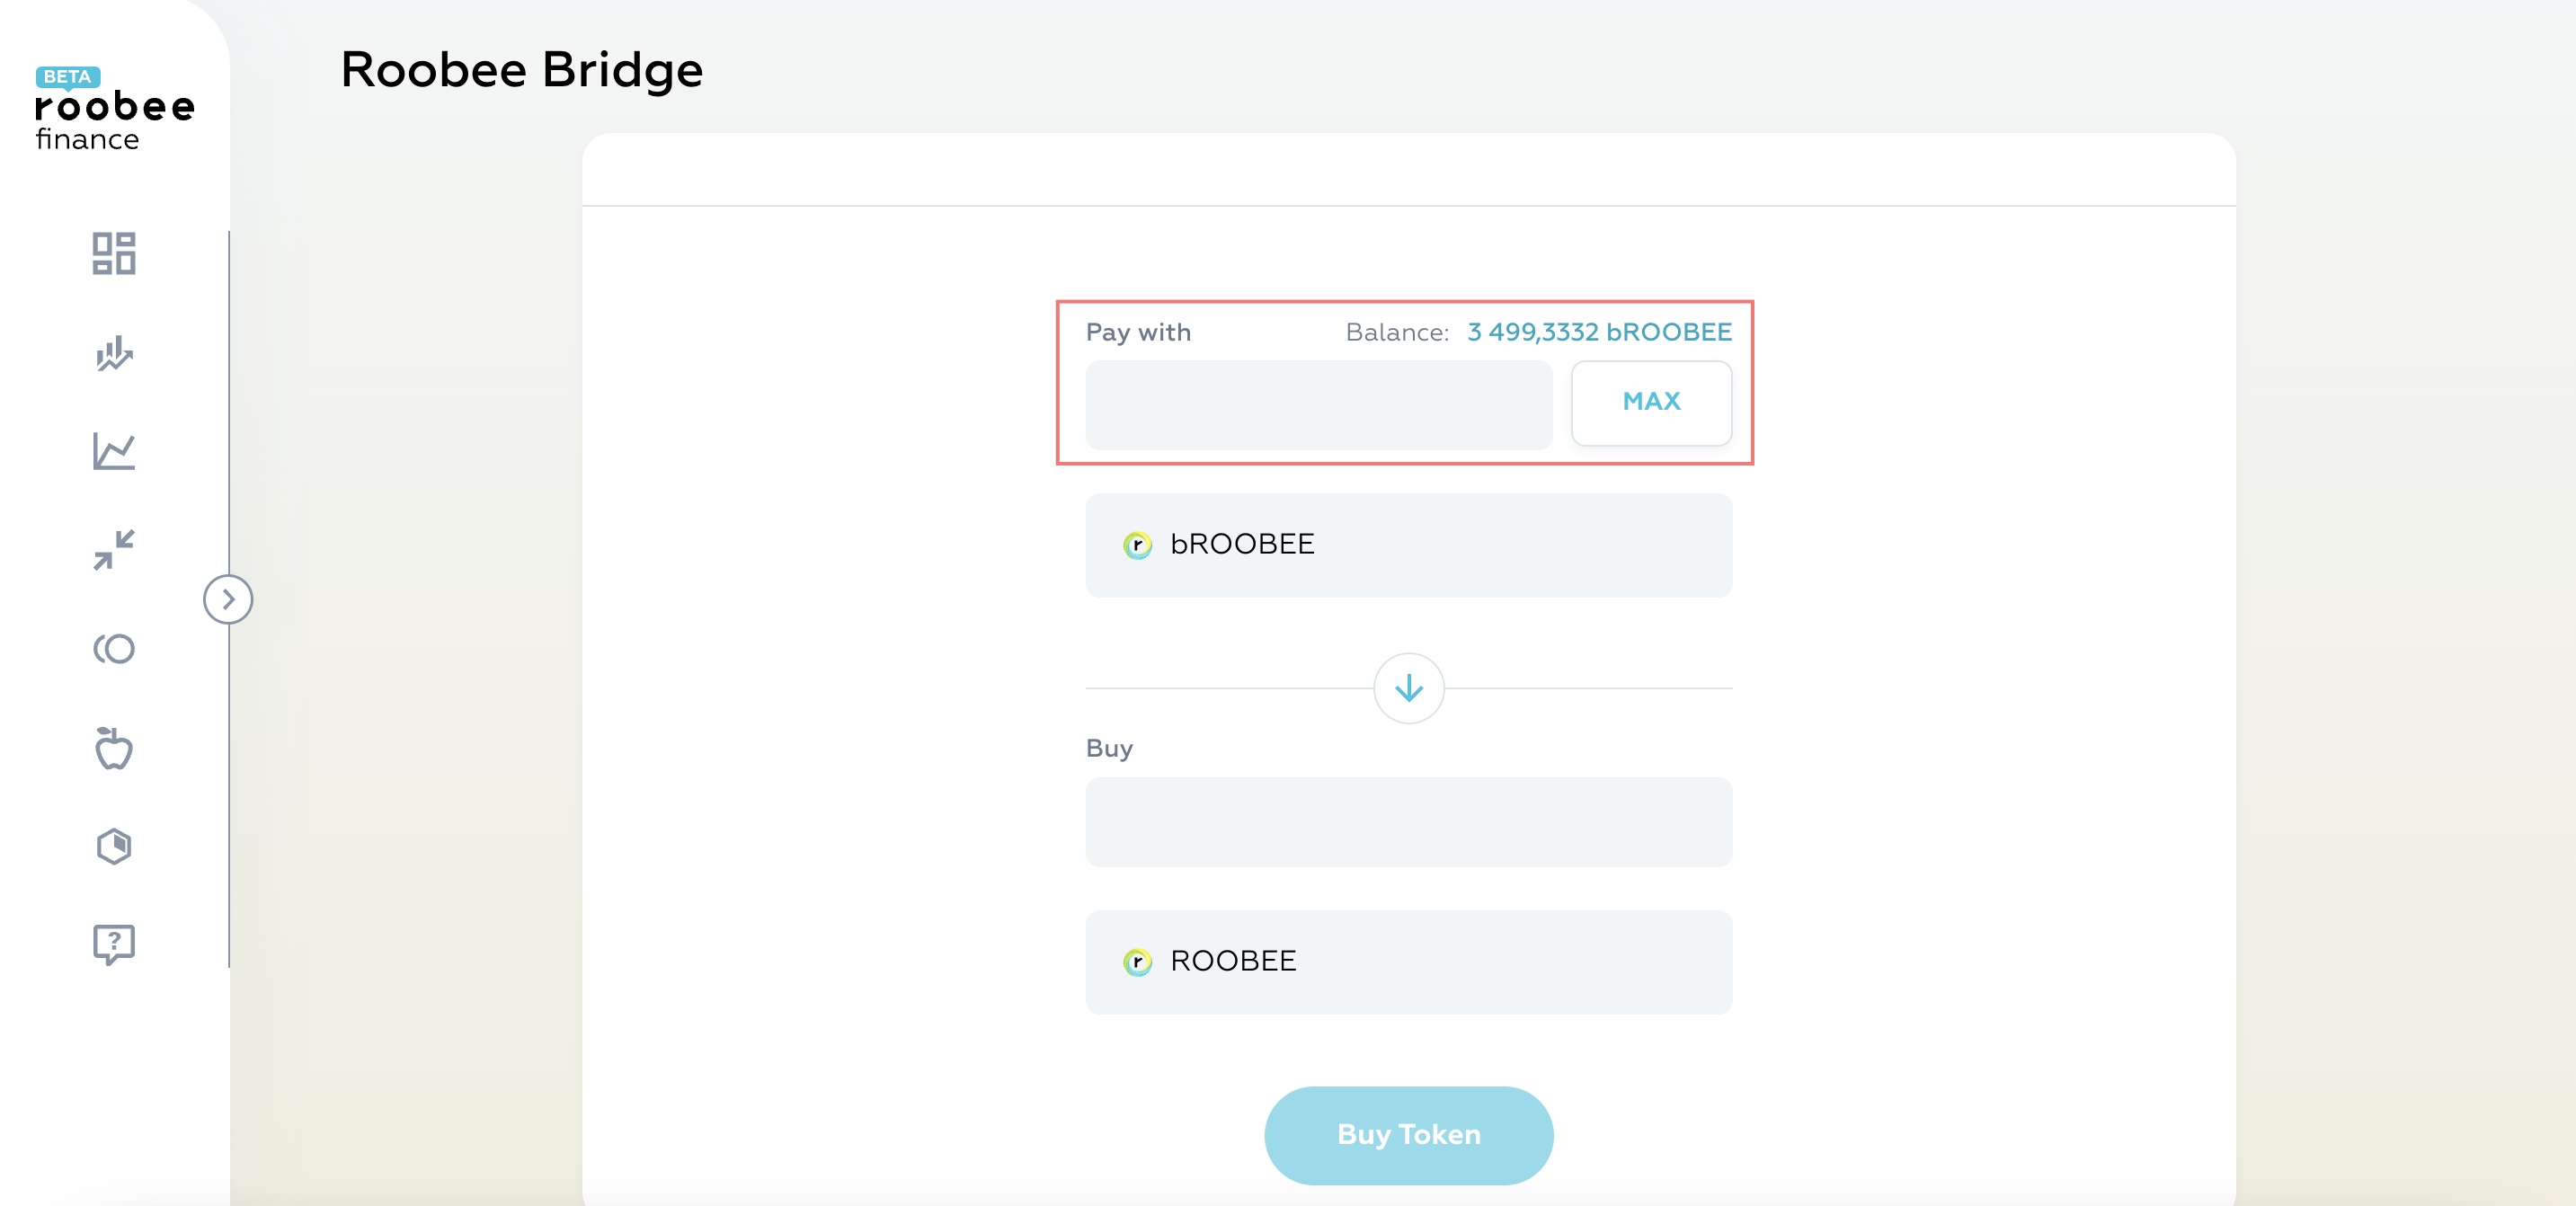
Task: Open the hexagon cube icon
Action: tap(114, 846)
